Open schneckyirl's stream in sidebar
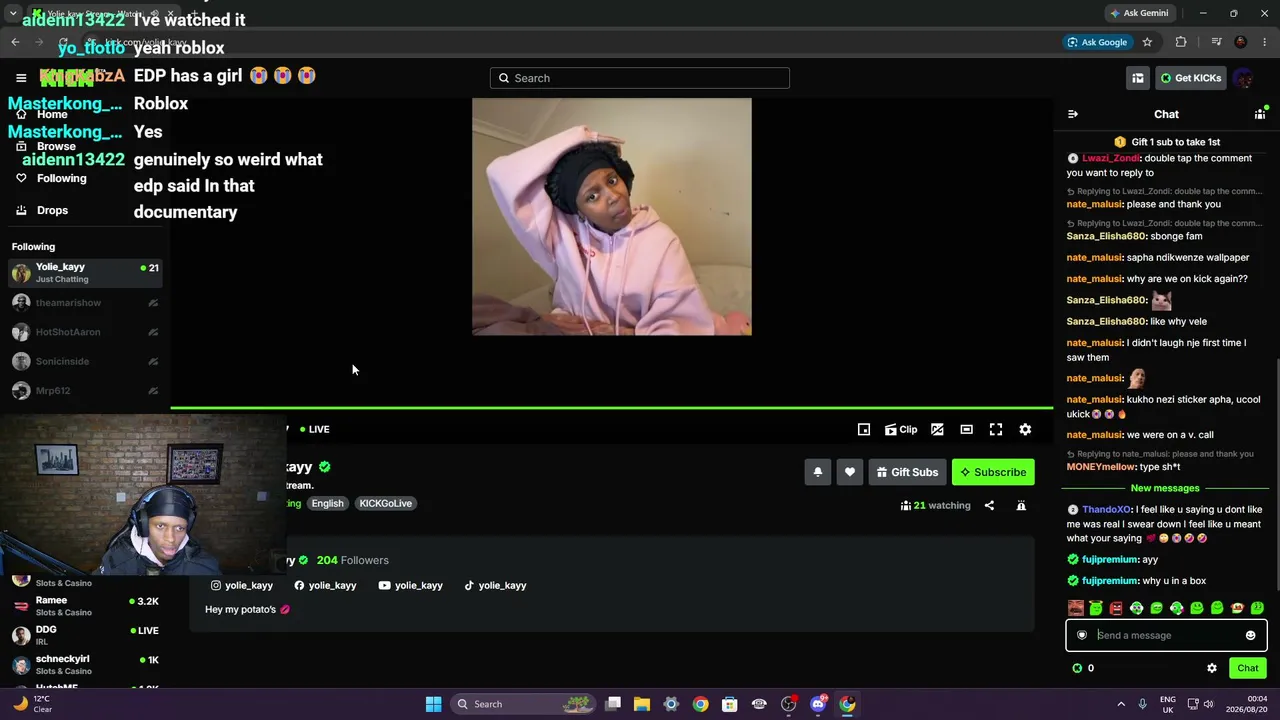Screen dimensions: 1280x720 coord(85,664)
